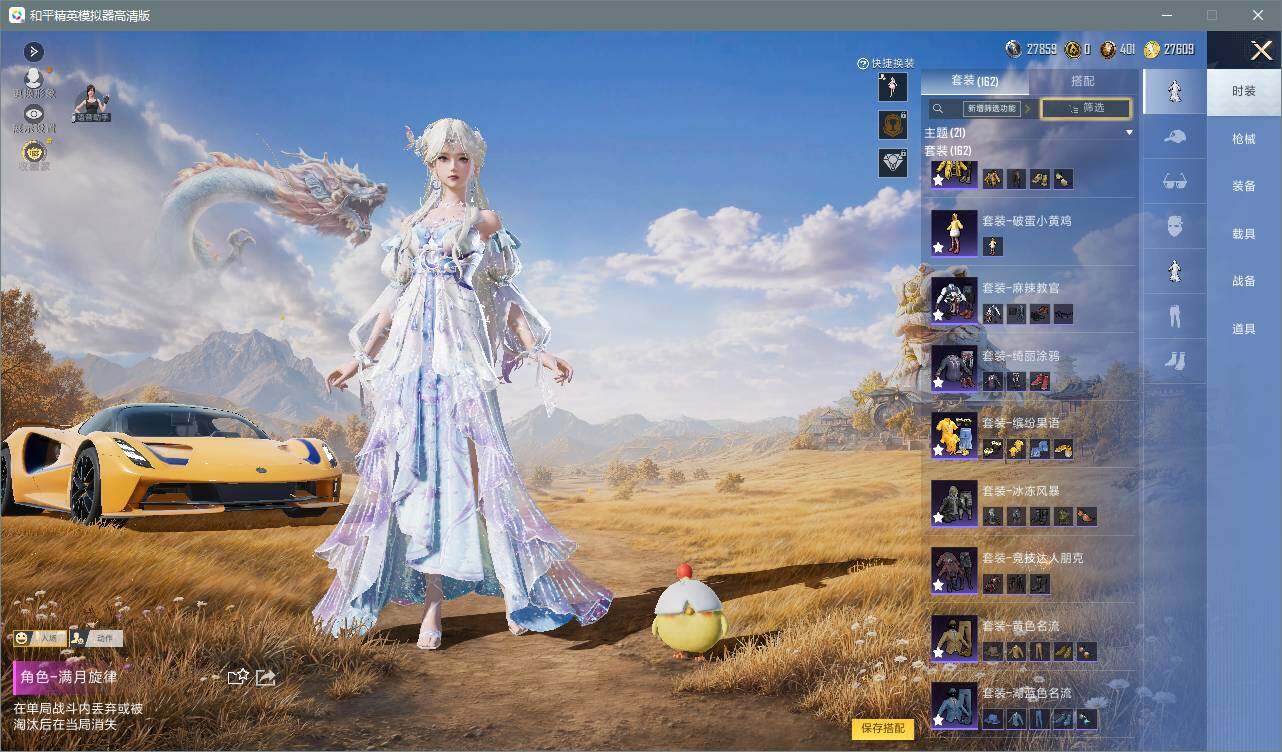This screenshot has width=1282, height=752.
Task: Open the 语音助手 voice assistant avatar
Action: [92, 103]
